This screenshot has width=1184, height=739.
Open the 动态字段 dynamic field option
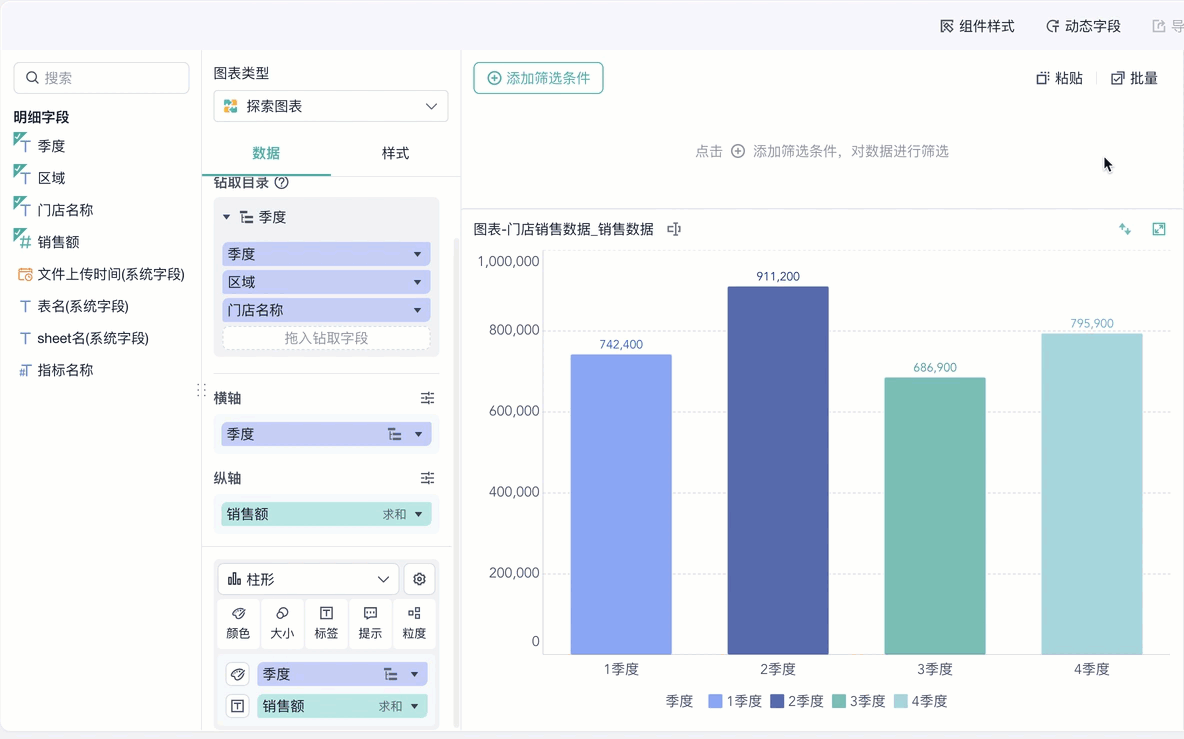coord(1083,26)
